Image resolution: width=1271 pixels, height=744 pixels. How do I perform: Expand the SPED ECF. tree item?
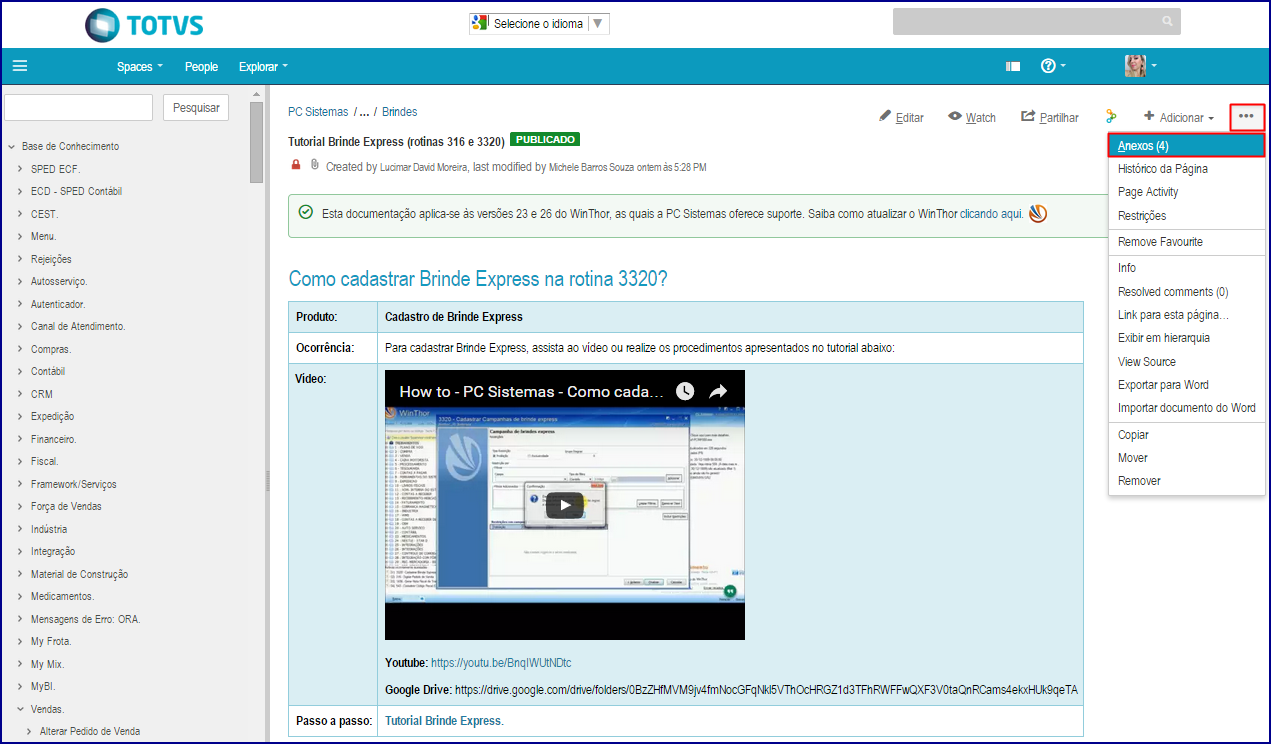tap(20, 169)
